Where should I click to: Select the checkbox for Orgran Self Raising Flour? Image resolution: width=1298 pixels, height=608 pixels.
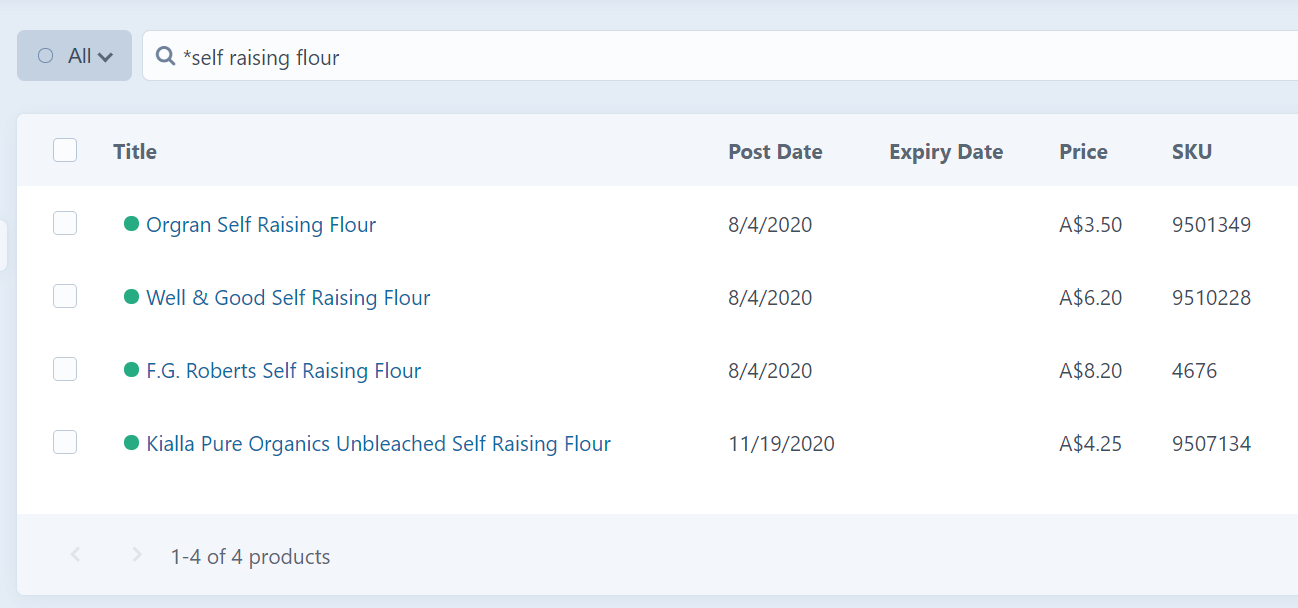(x=64, y=223)
